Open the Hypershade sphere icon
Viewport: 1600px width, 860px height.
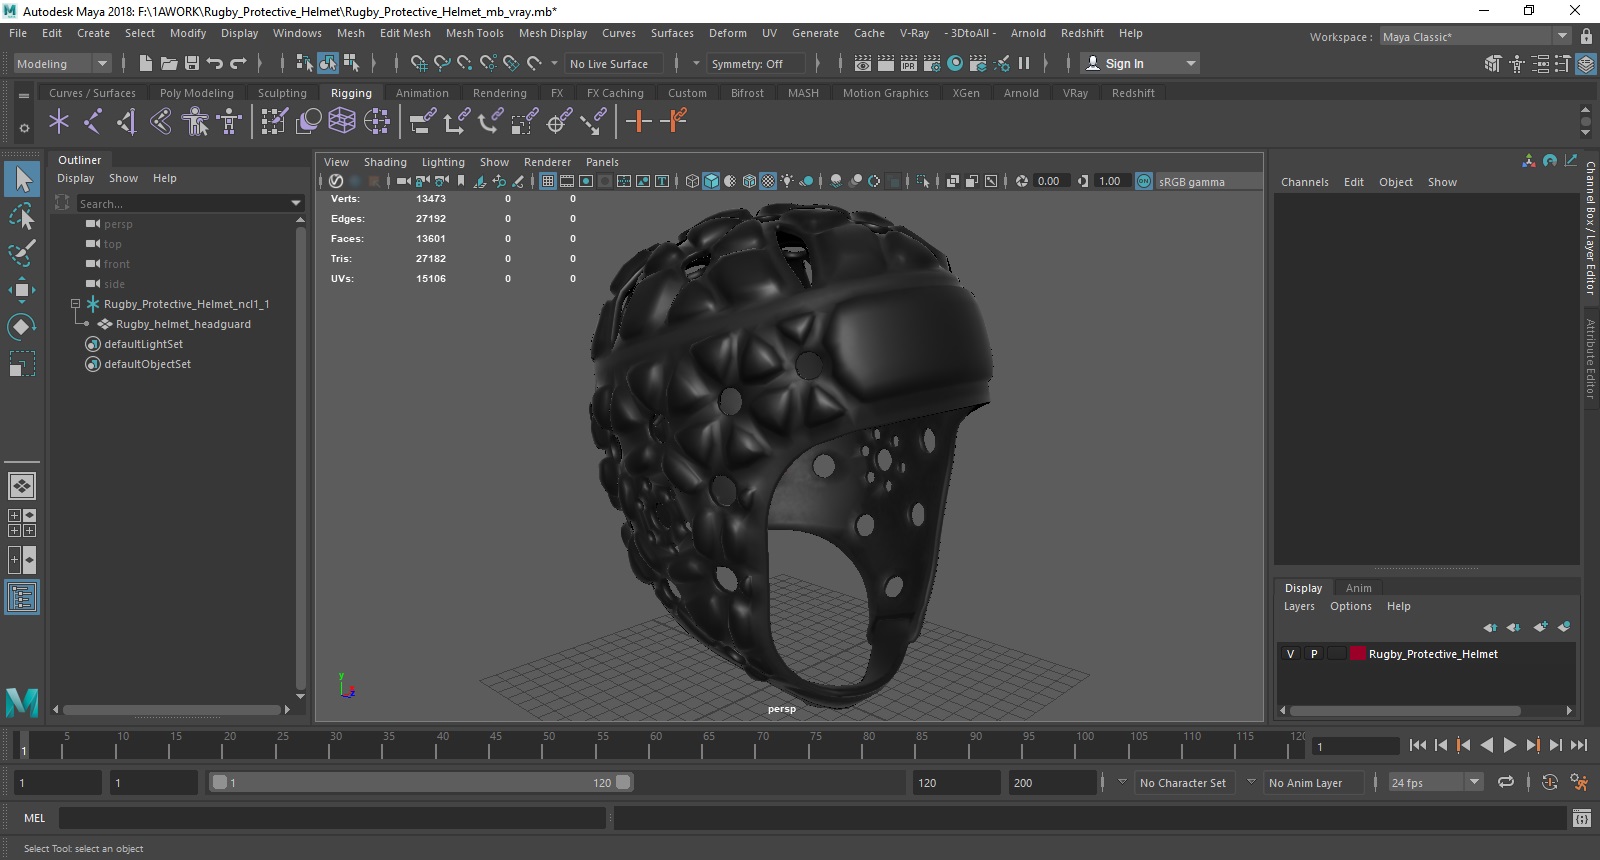955,63
